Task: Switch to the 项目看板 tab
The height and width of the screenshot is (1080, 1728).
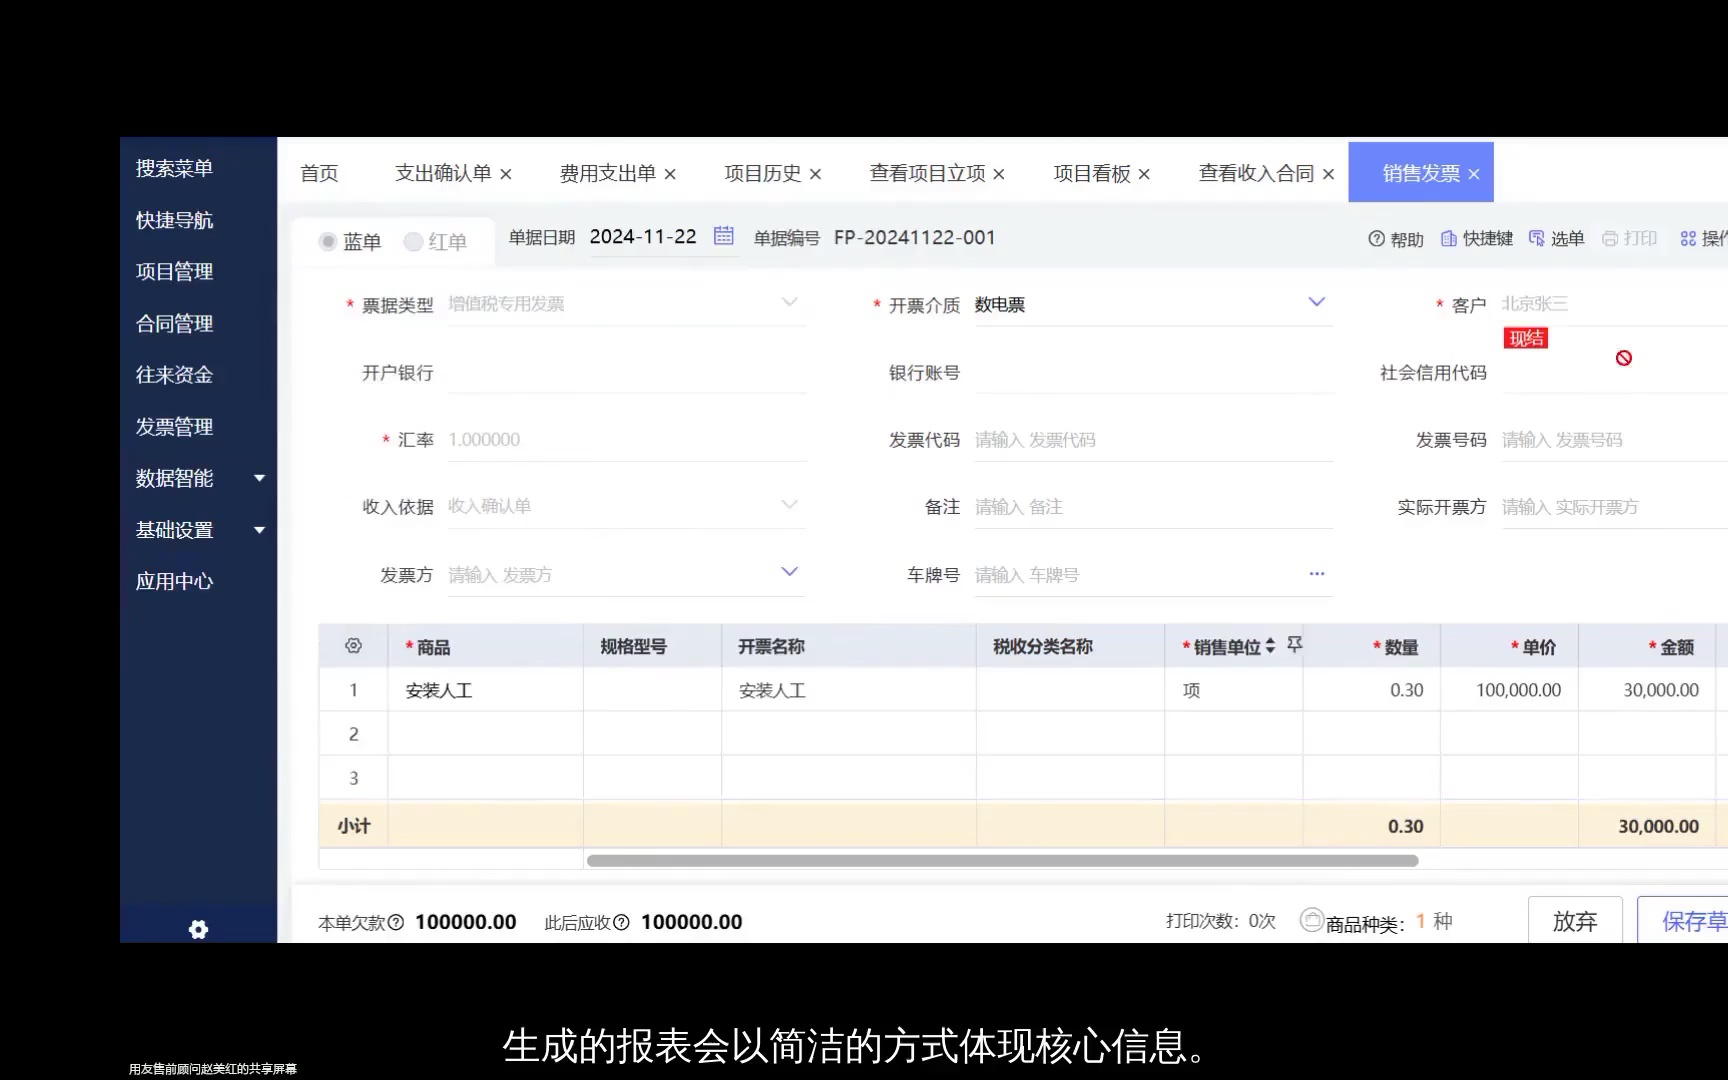Action: [1095, 172]
